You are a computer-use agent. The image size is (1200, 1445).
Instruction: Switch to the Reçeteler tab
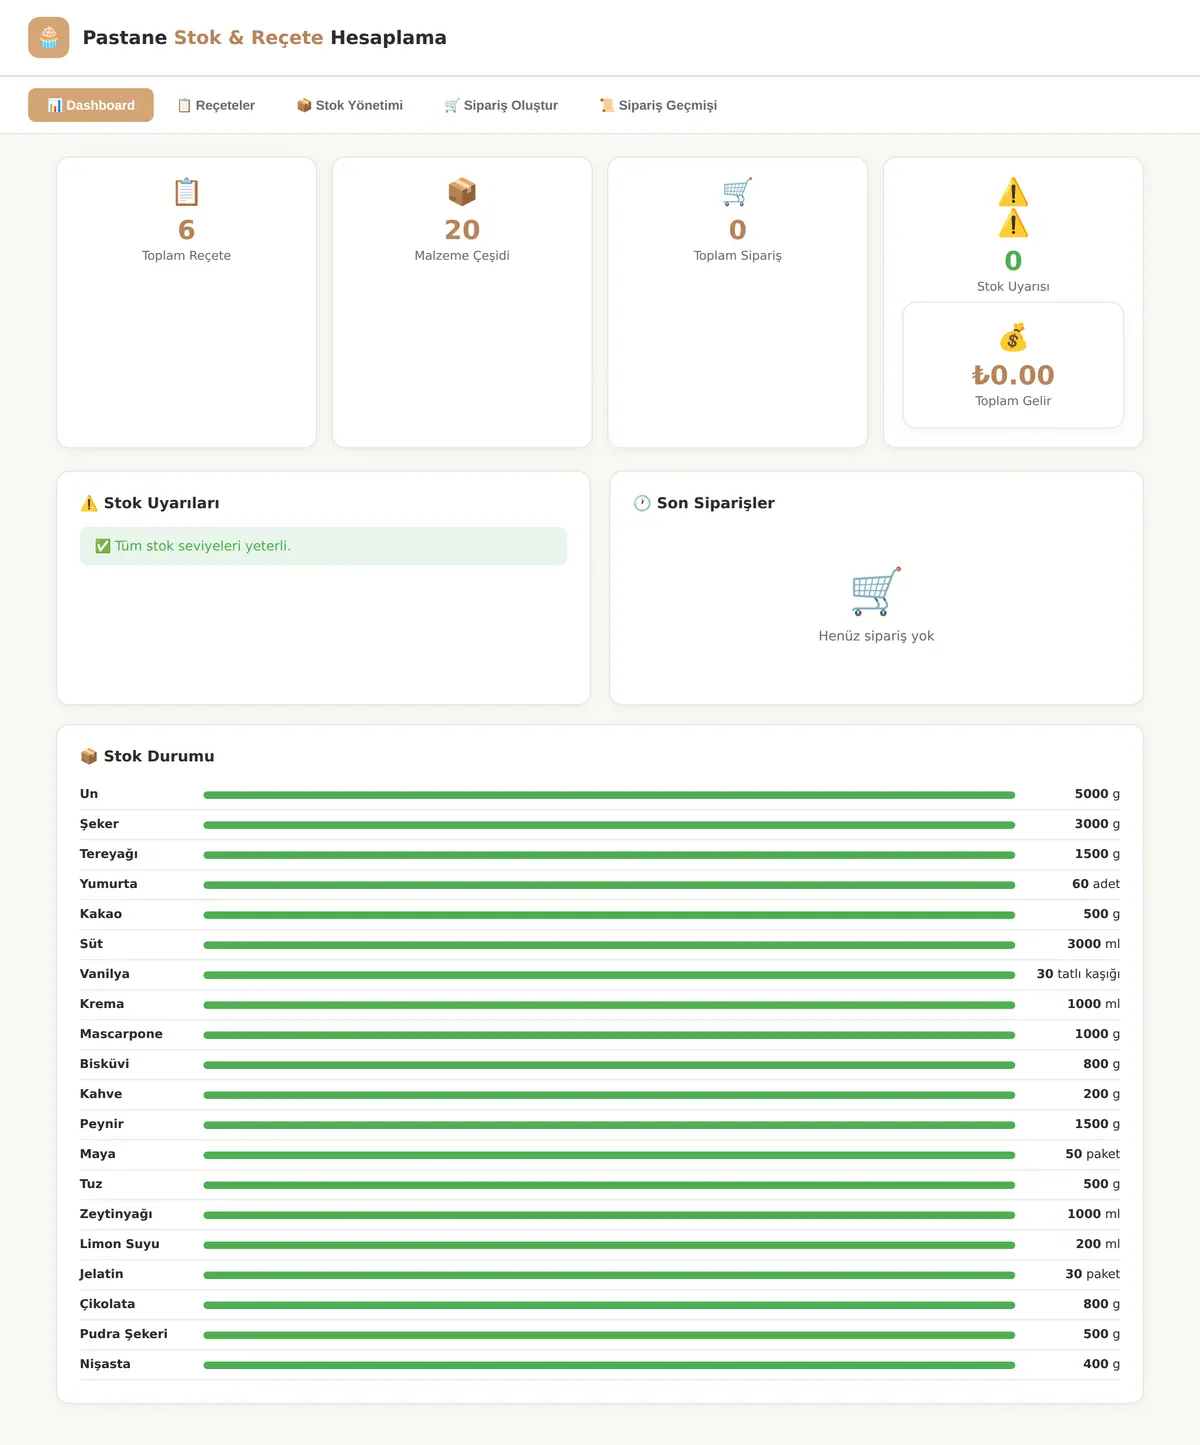coord(216,105)
